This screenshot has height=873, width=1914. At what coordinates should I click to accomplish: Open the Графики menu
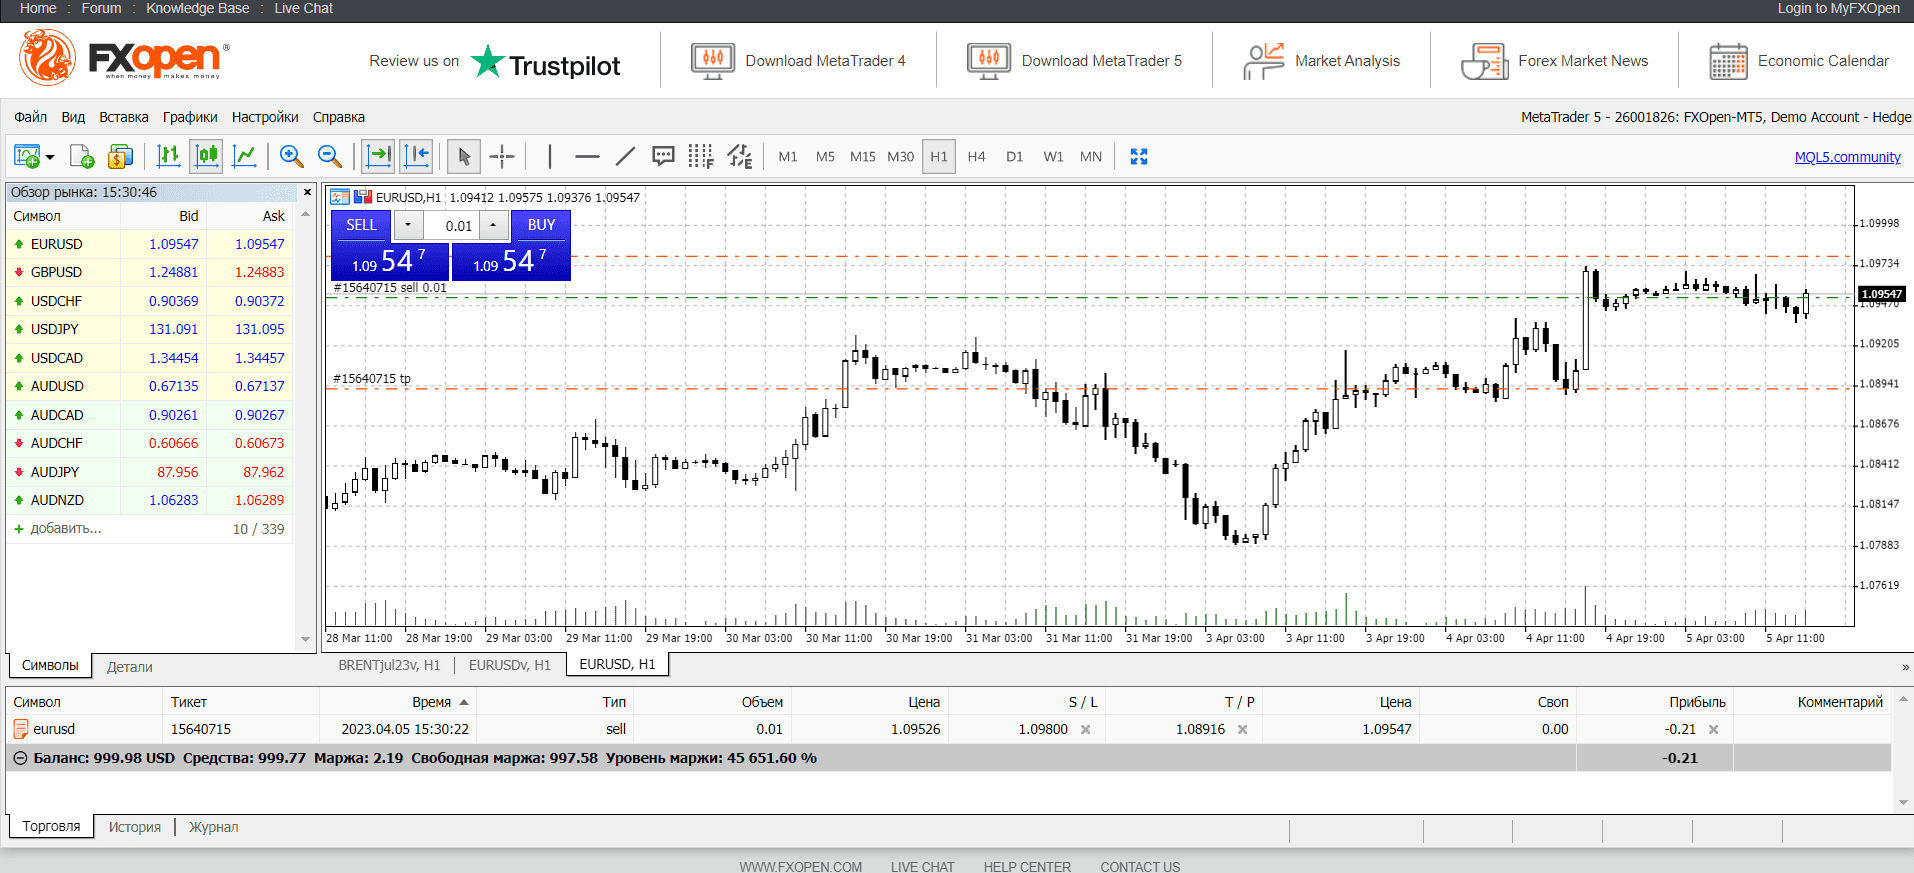190,117
